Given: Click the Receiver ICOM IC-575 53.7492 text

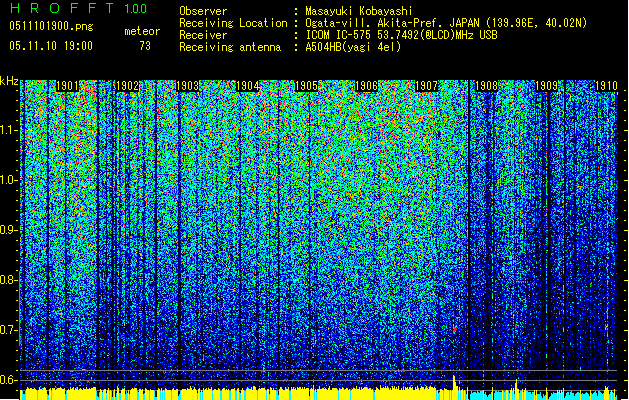Looking at the screenshot, I should (x=401, y=35).
